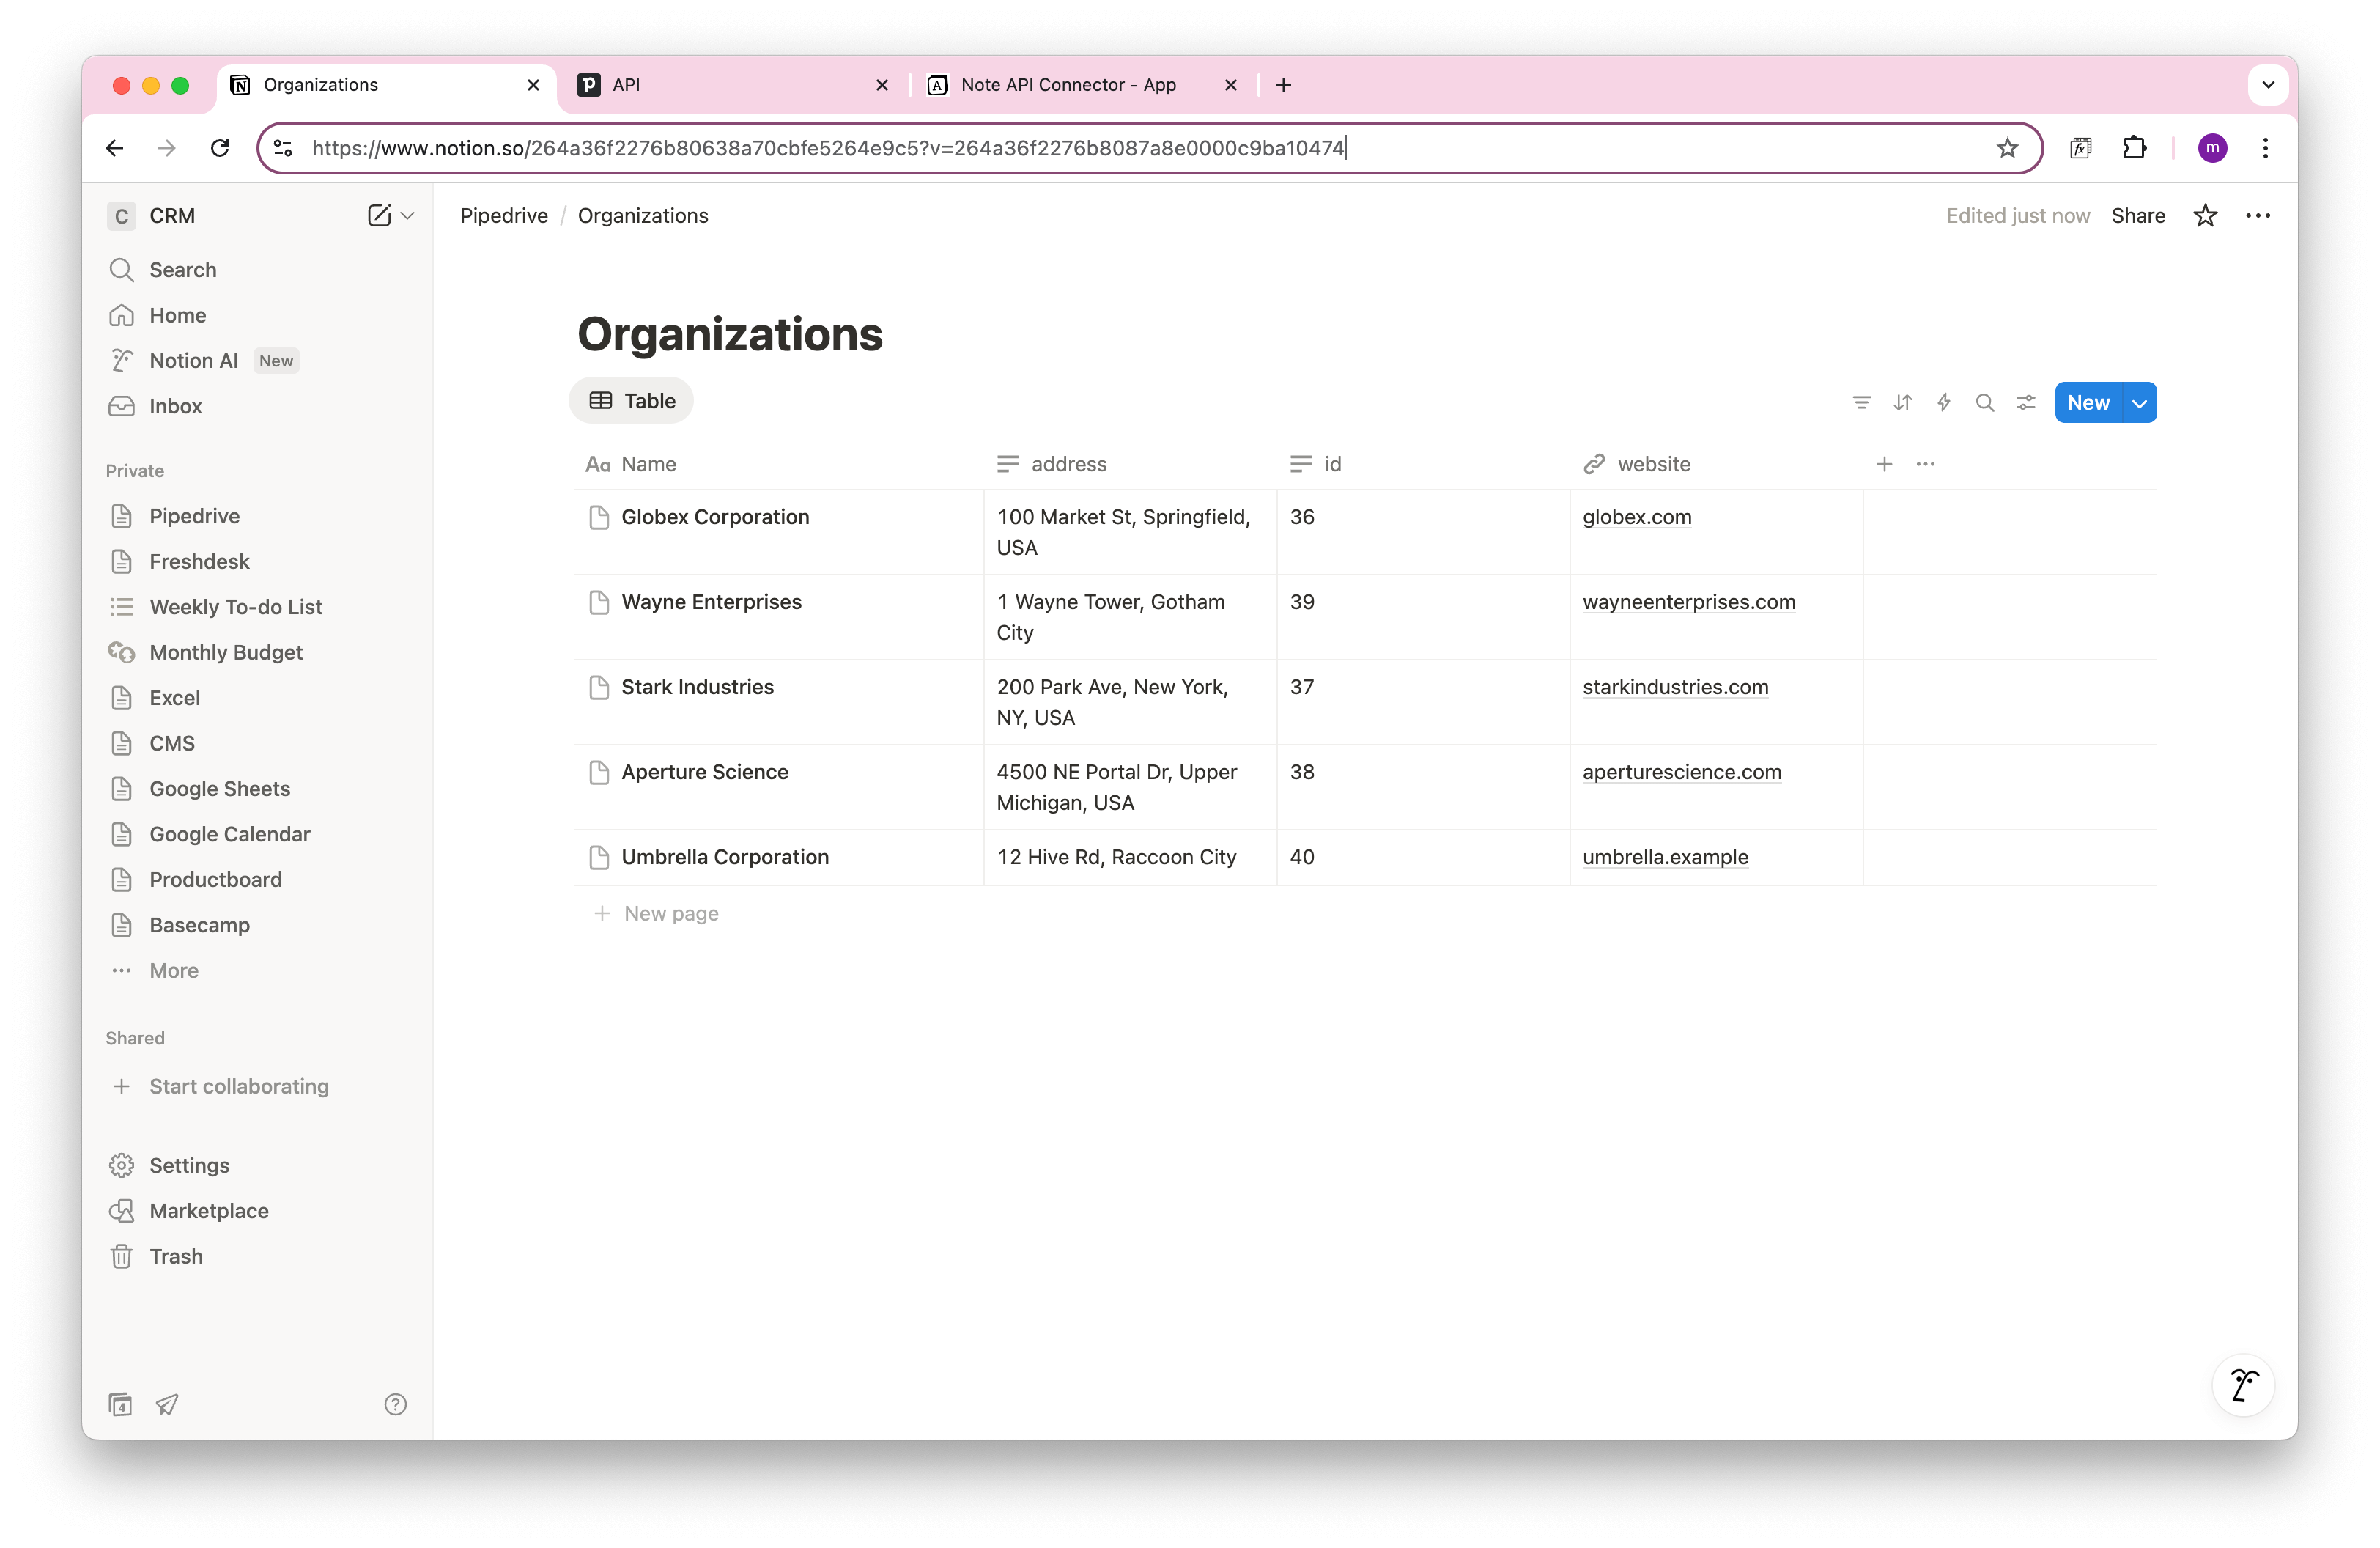
Task: Open the page options three-dot menu
Action: click(2258, 216)
